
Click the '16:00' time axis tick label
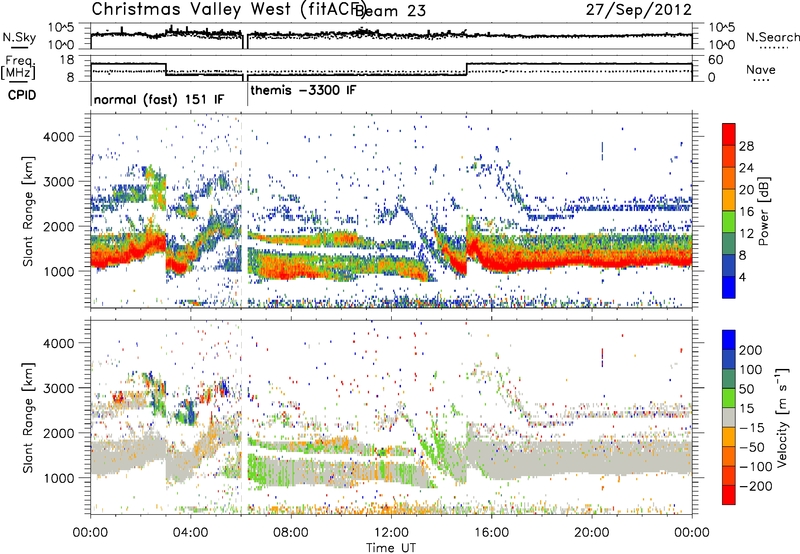tap(491, 533)
